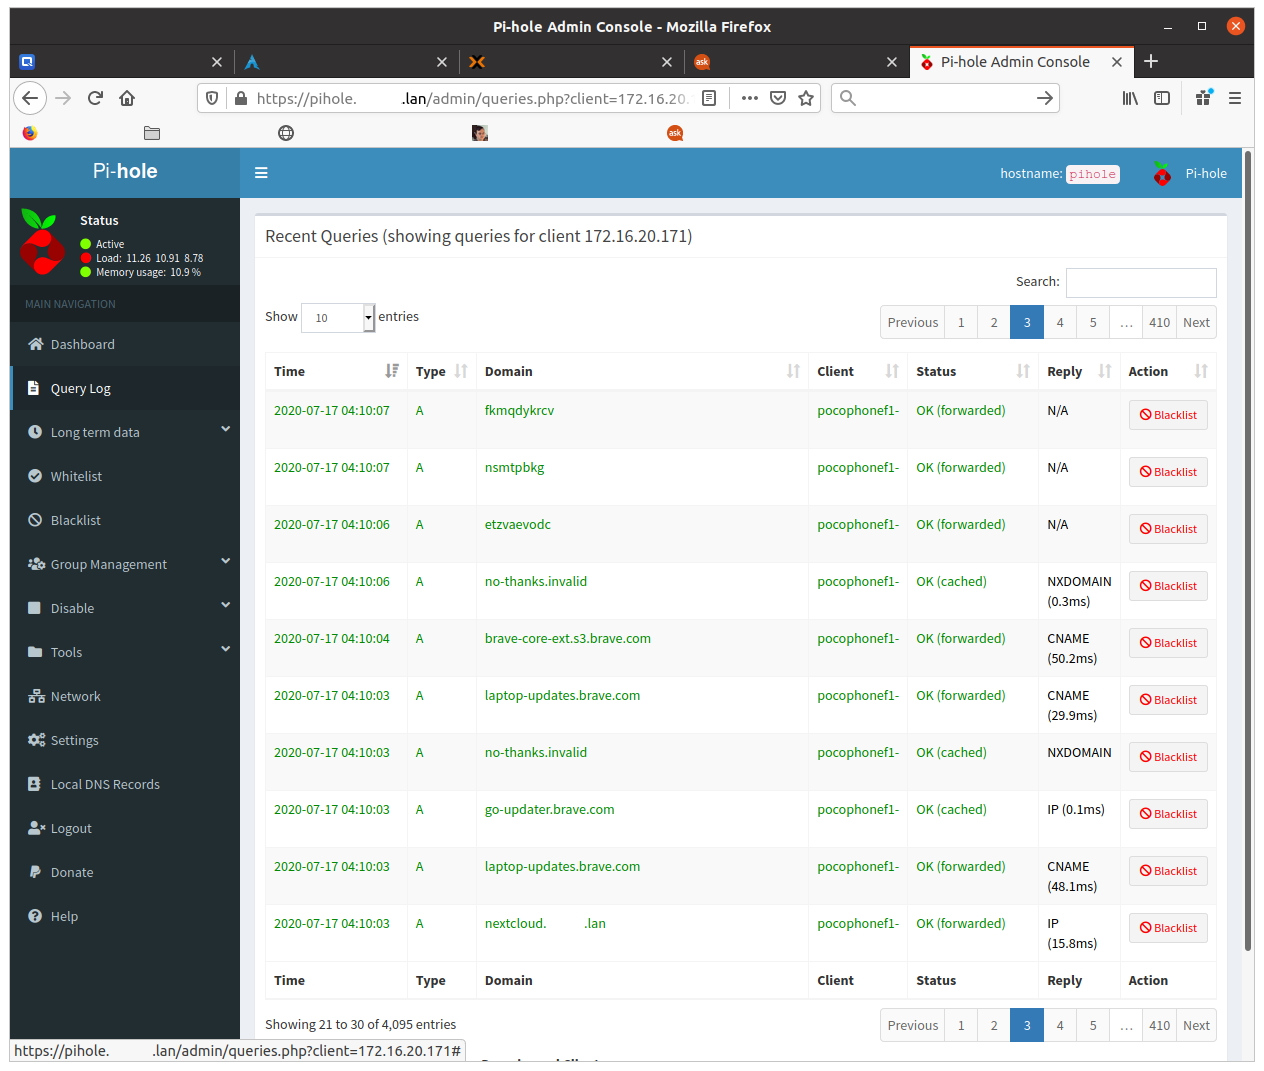Sort table by Status column

(x=972, y=371)
